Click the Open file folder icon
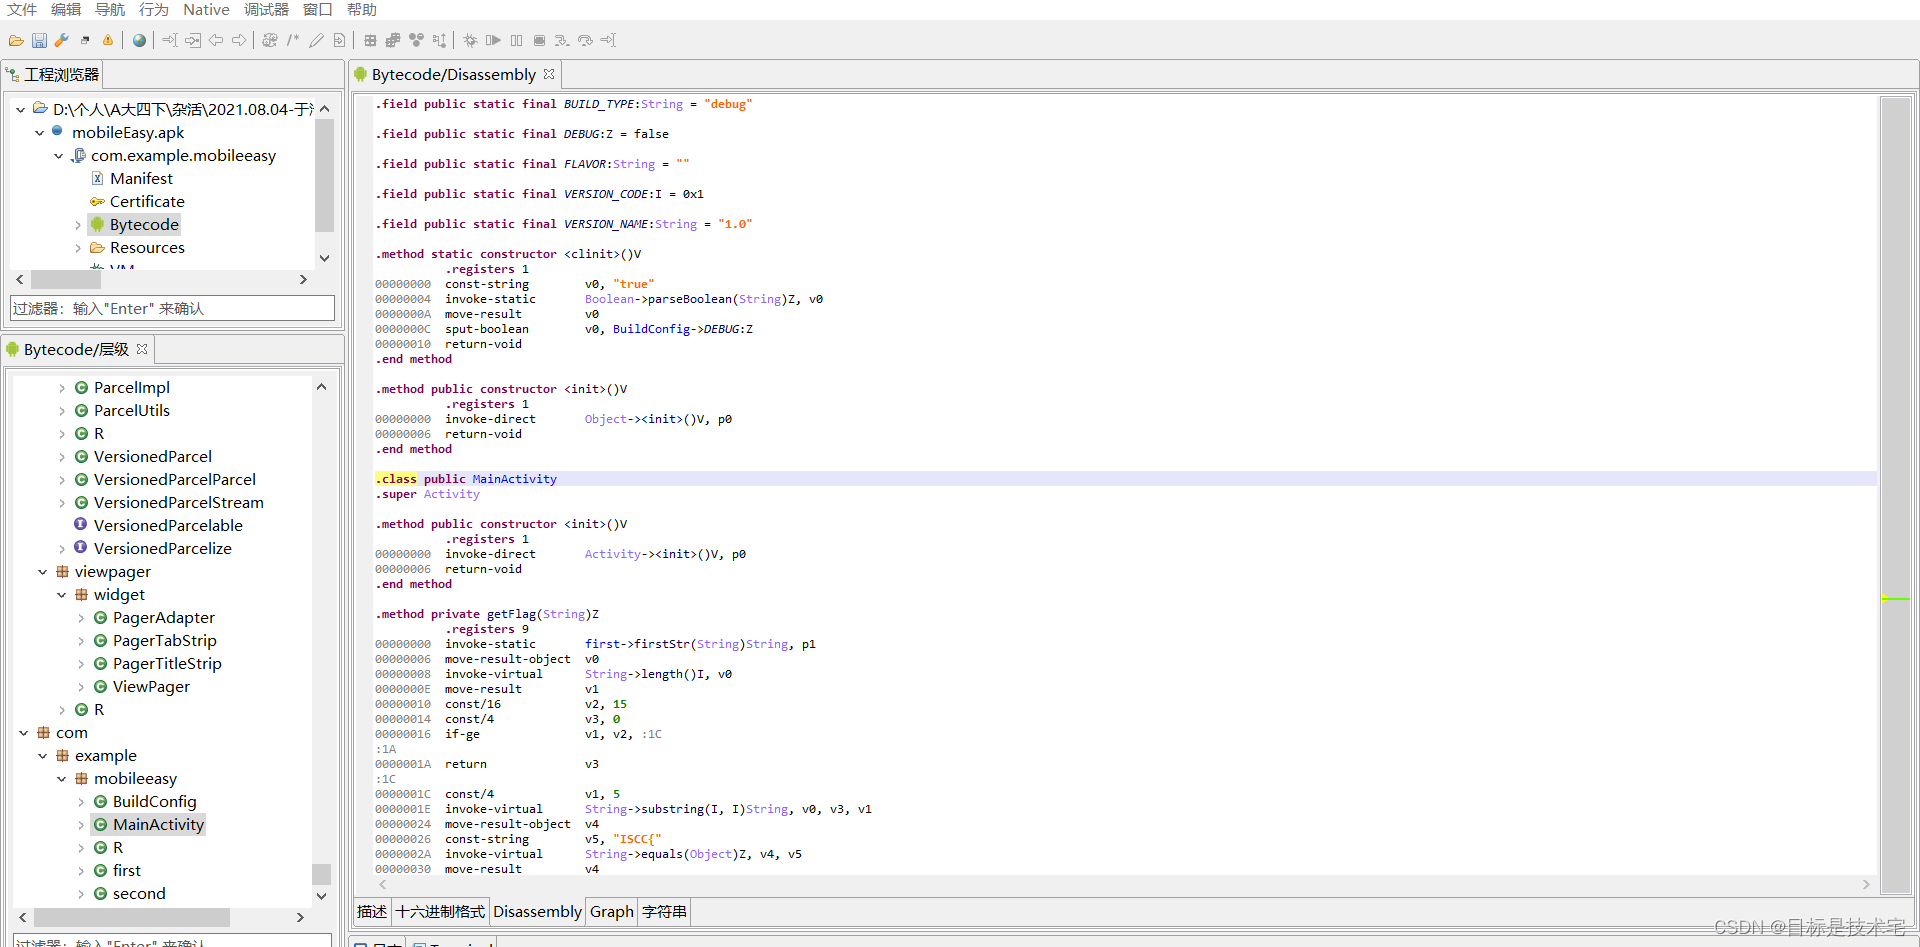This screenshot has height=947, width=1920. coord(16,41)
